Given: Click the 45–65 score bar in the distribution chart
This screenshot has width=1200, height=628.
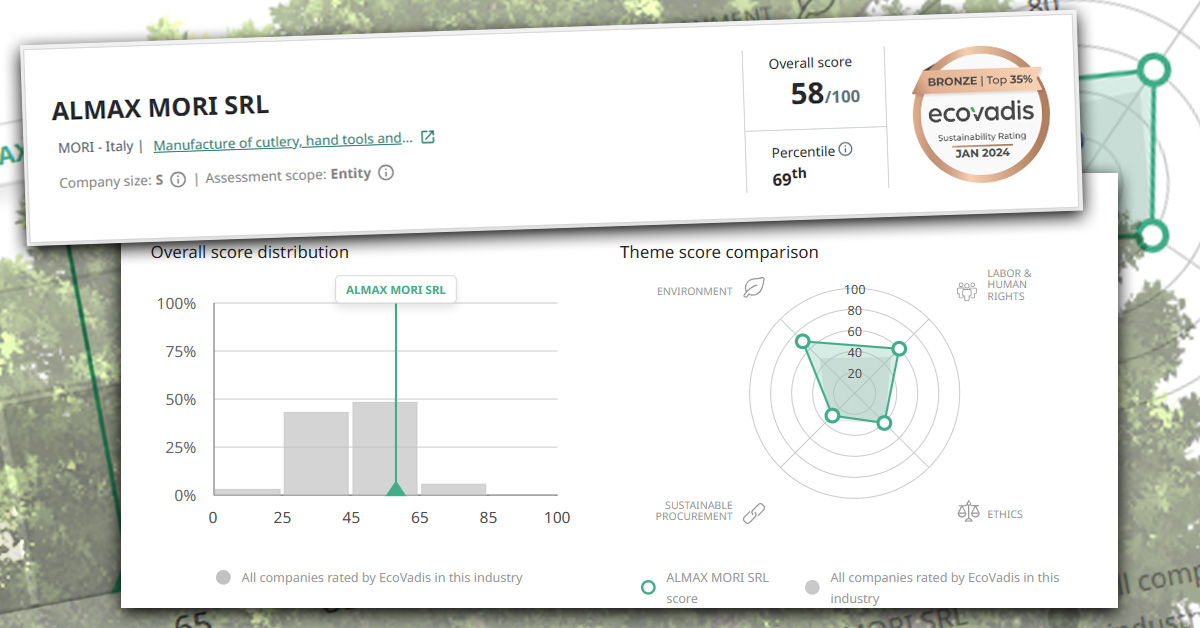Looking at the screenshot, I should click(x=385, y=448).
